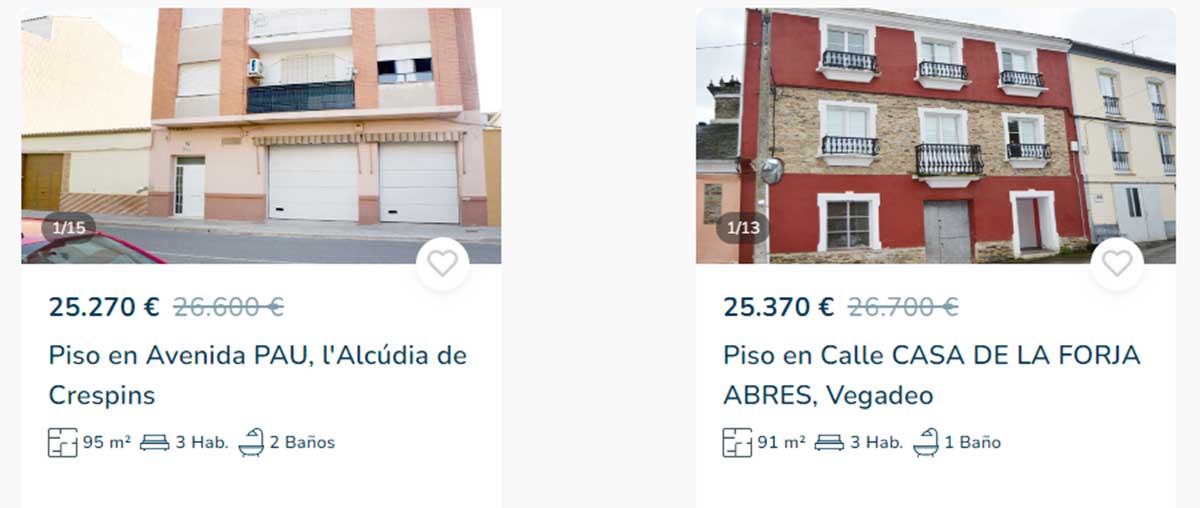View photo of the red stone house
Viewport: 1200px width, 508px height.
coord(936,136)
